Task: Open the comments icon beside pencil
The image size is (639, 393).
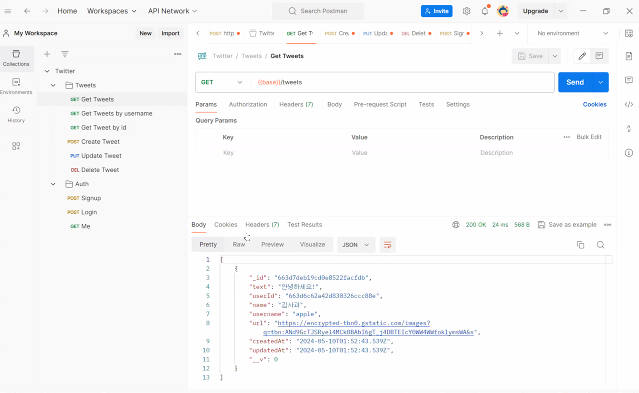Action: pos(599,56)
